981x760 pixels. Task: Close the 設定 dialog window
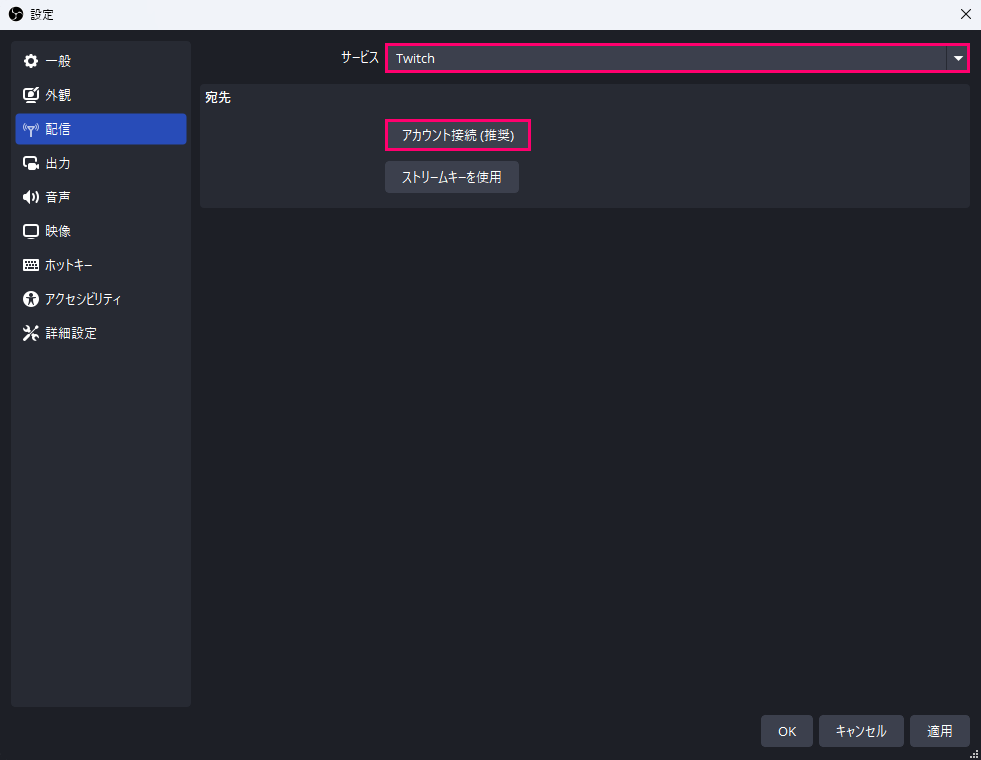coord(965,14)
